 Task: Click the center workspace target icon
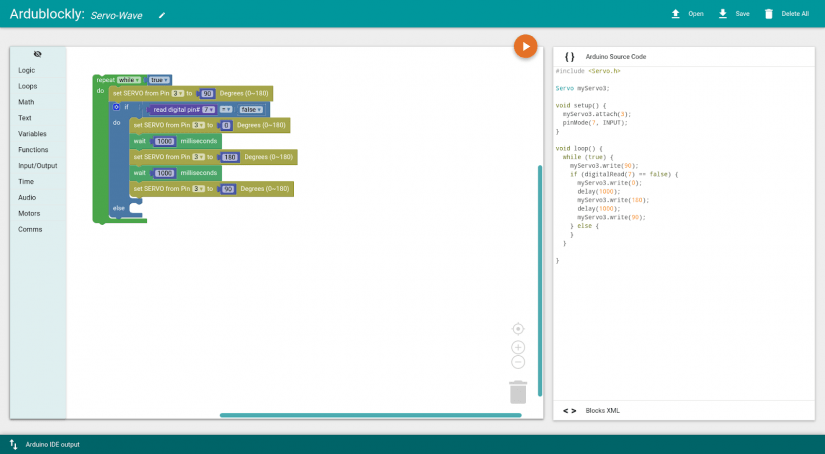click(x=518, y=329)
